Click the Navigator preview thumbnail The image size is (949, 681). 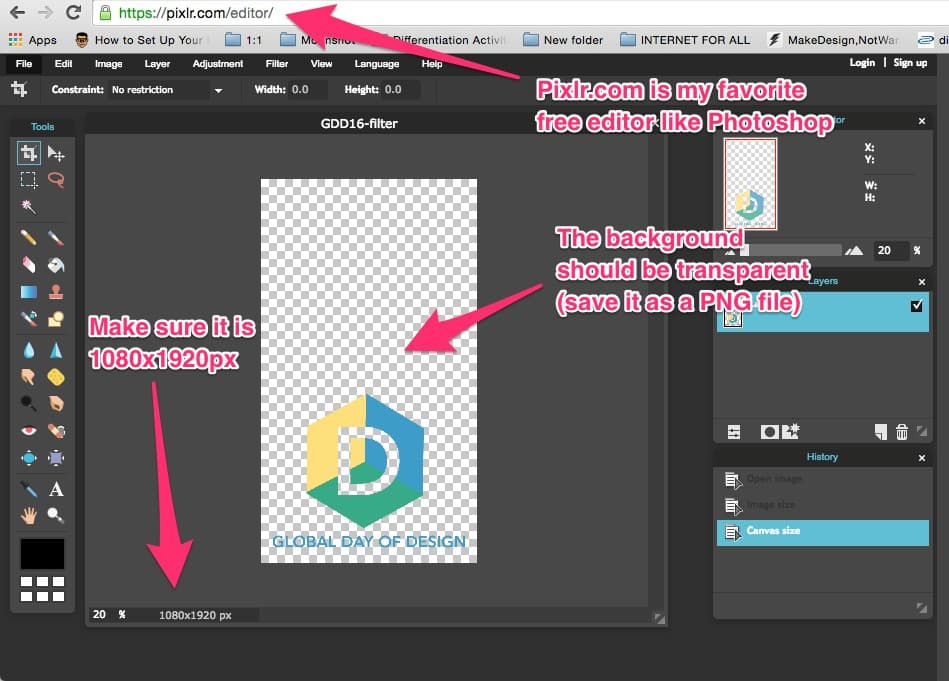(x=750, y=184)
